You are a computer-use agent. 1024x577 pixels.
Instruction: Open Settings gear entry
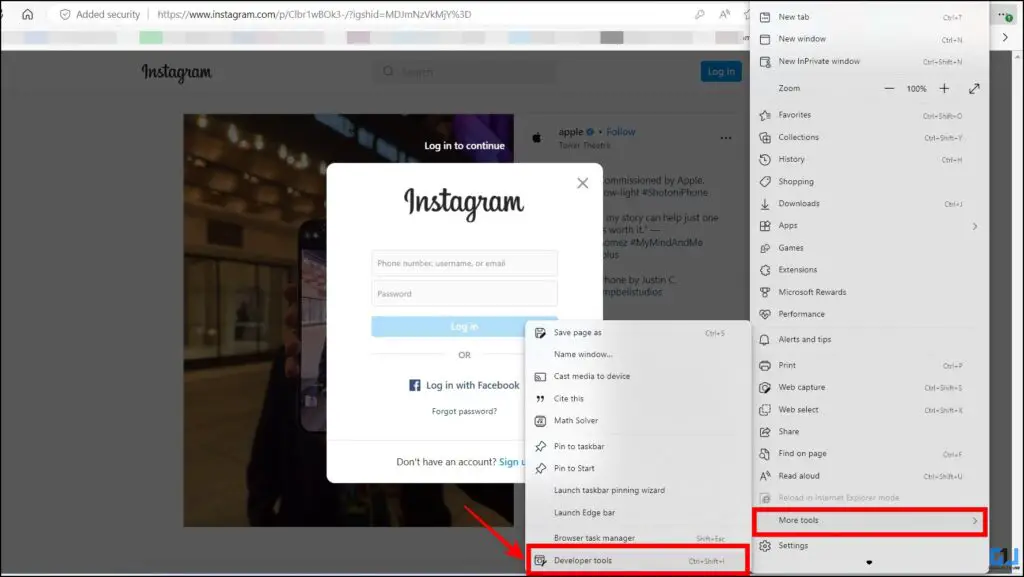coord(869,546)
